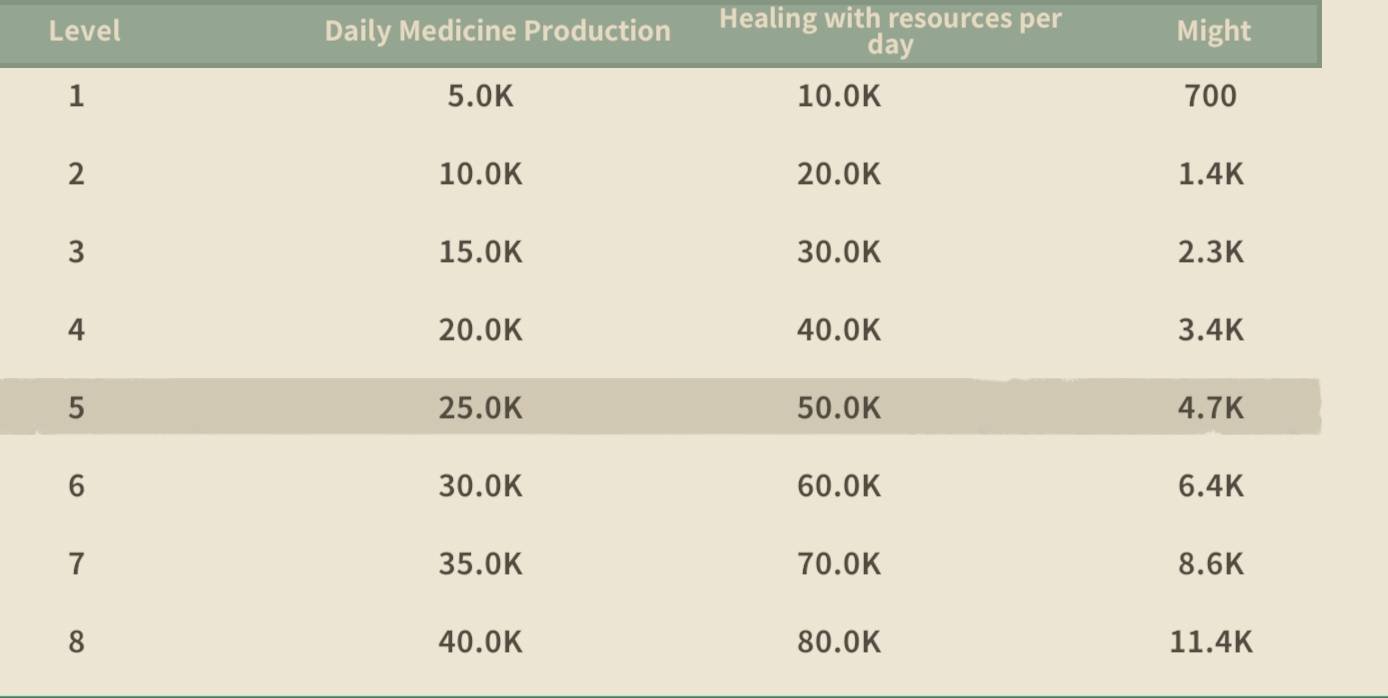Click the 35.0K production for Level 7
Screen dimensions: 1388x698
[x=480, y=564]
